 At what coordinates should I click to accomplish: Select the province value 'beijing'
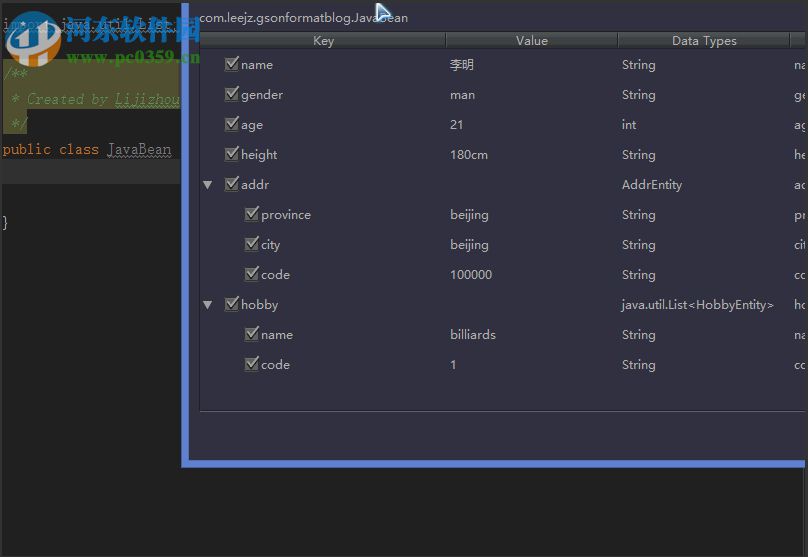tap(469, 215)
